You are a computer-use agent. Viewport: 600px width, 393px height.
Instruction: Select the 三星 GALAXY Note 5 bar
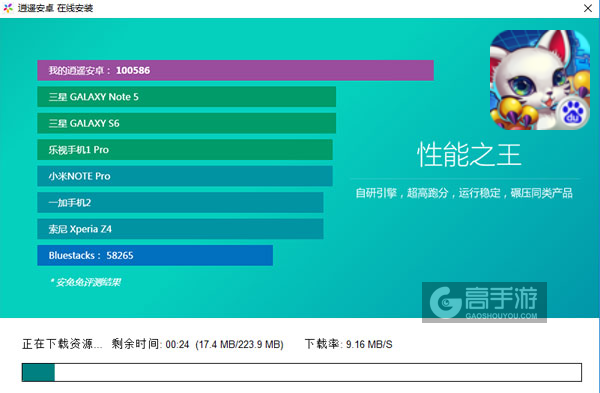pyautogui.click(x=186, y=97)
